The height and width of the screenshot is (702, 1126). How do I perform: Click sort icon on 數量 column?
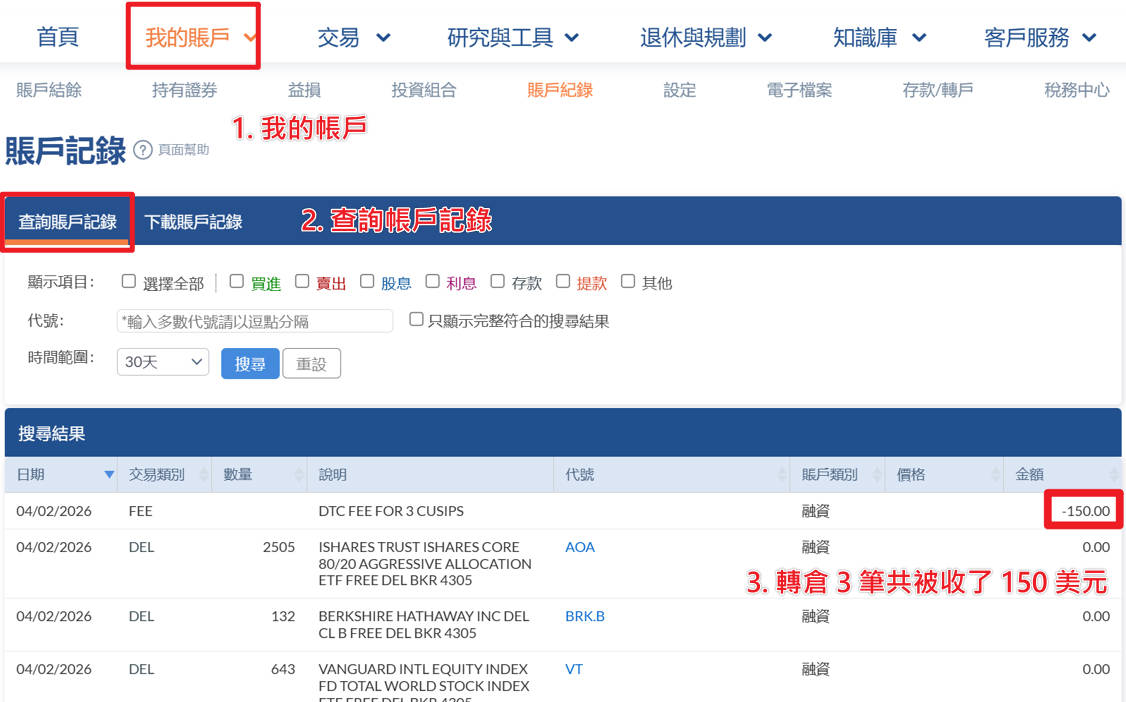[298, 475]
